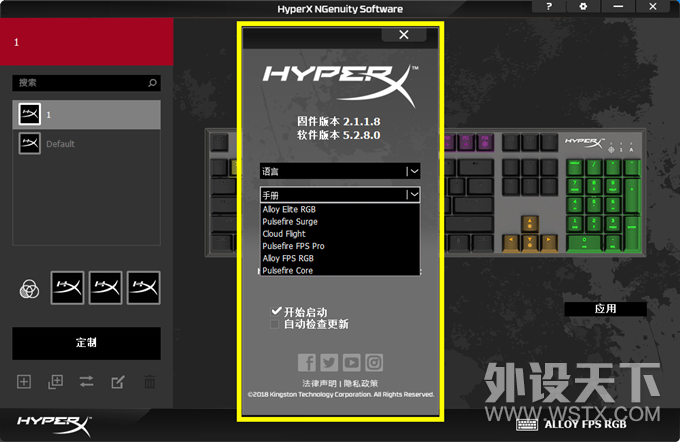This screenshot has height=442, width=680.
Task: Duplicate profile with the copy-plus icon
Action: pyautogui.click(x=56, y=382)
